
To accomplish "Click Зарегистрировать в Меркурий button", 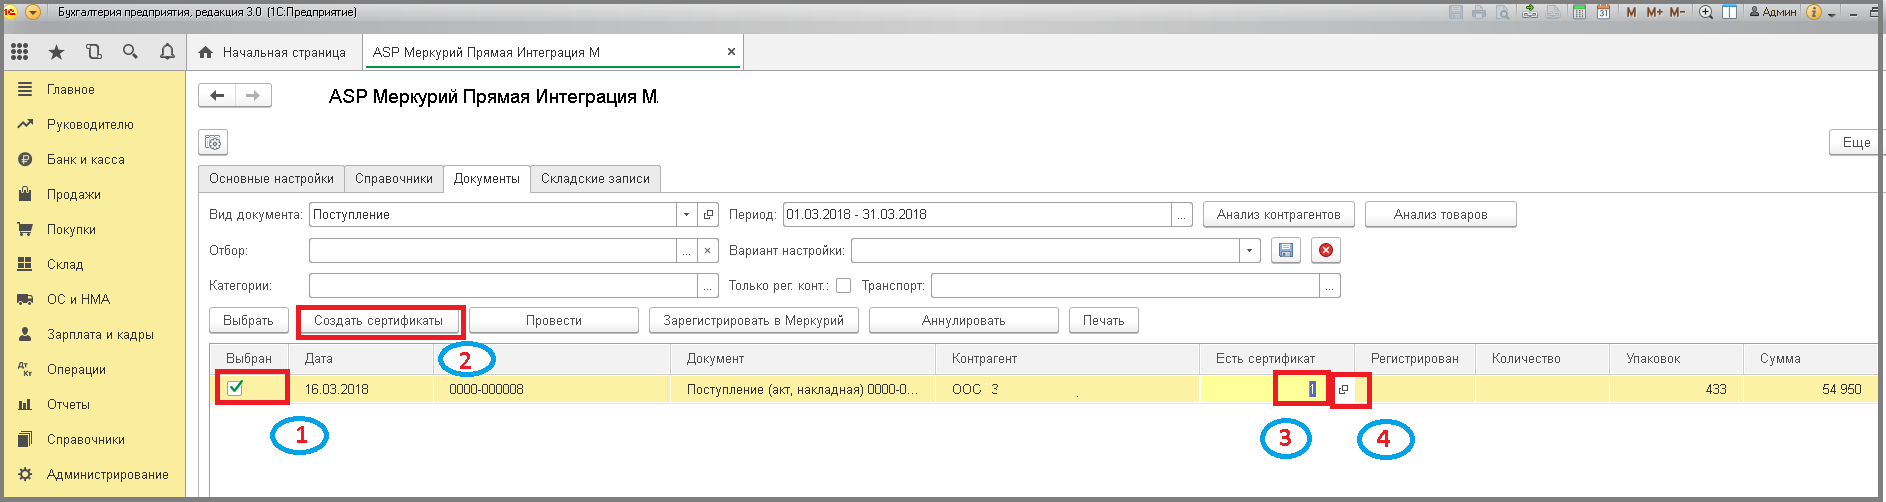I will point(754,320).
